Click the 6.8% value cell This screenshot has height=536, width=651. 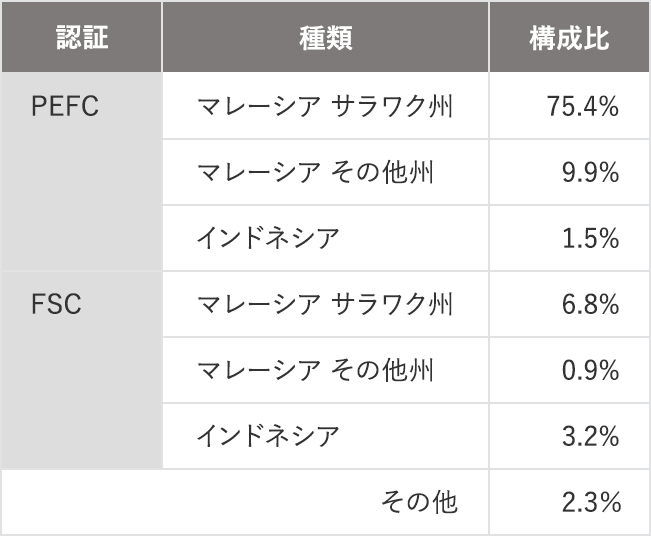click(x=569, y=304)
